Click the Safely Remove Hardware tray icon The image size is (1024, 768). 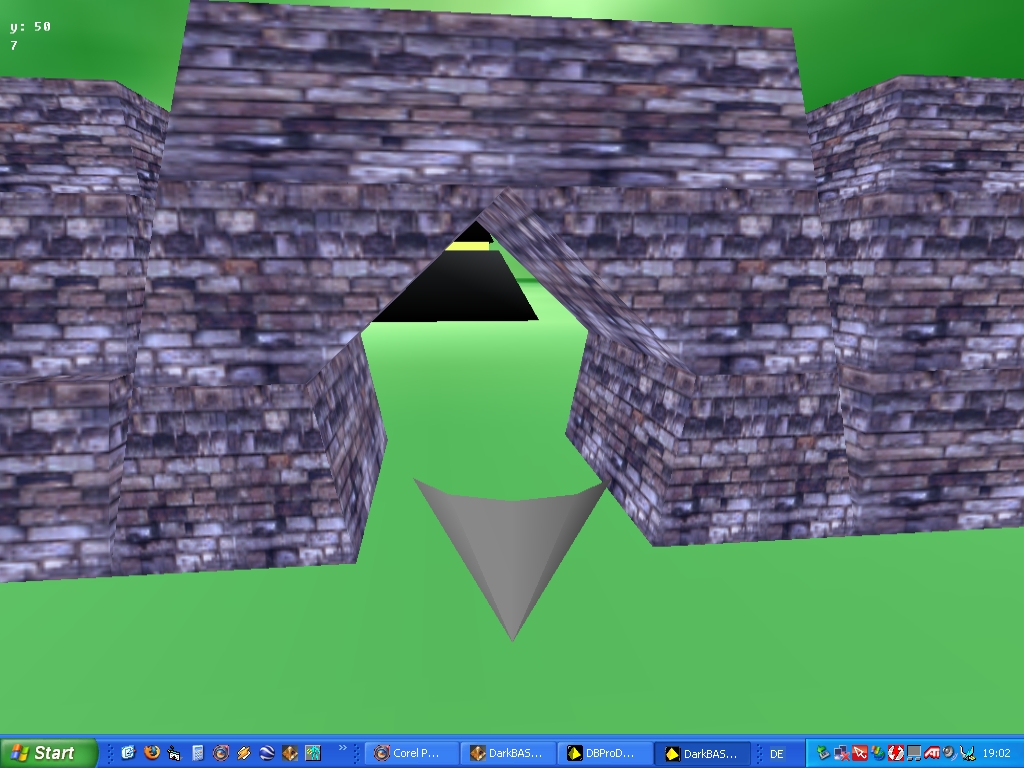(823, 753)
